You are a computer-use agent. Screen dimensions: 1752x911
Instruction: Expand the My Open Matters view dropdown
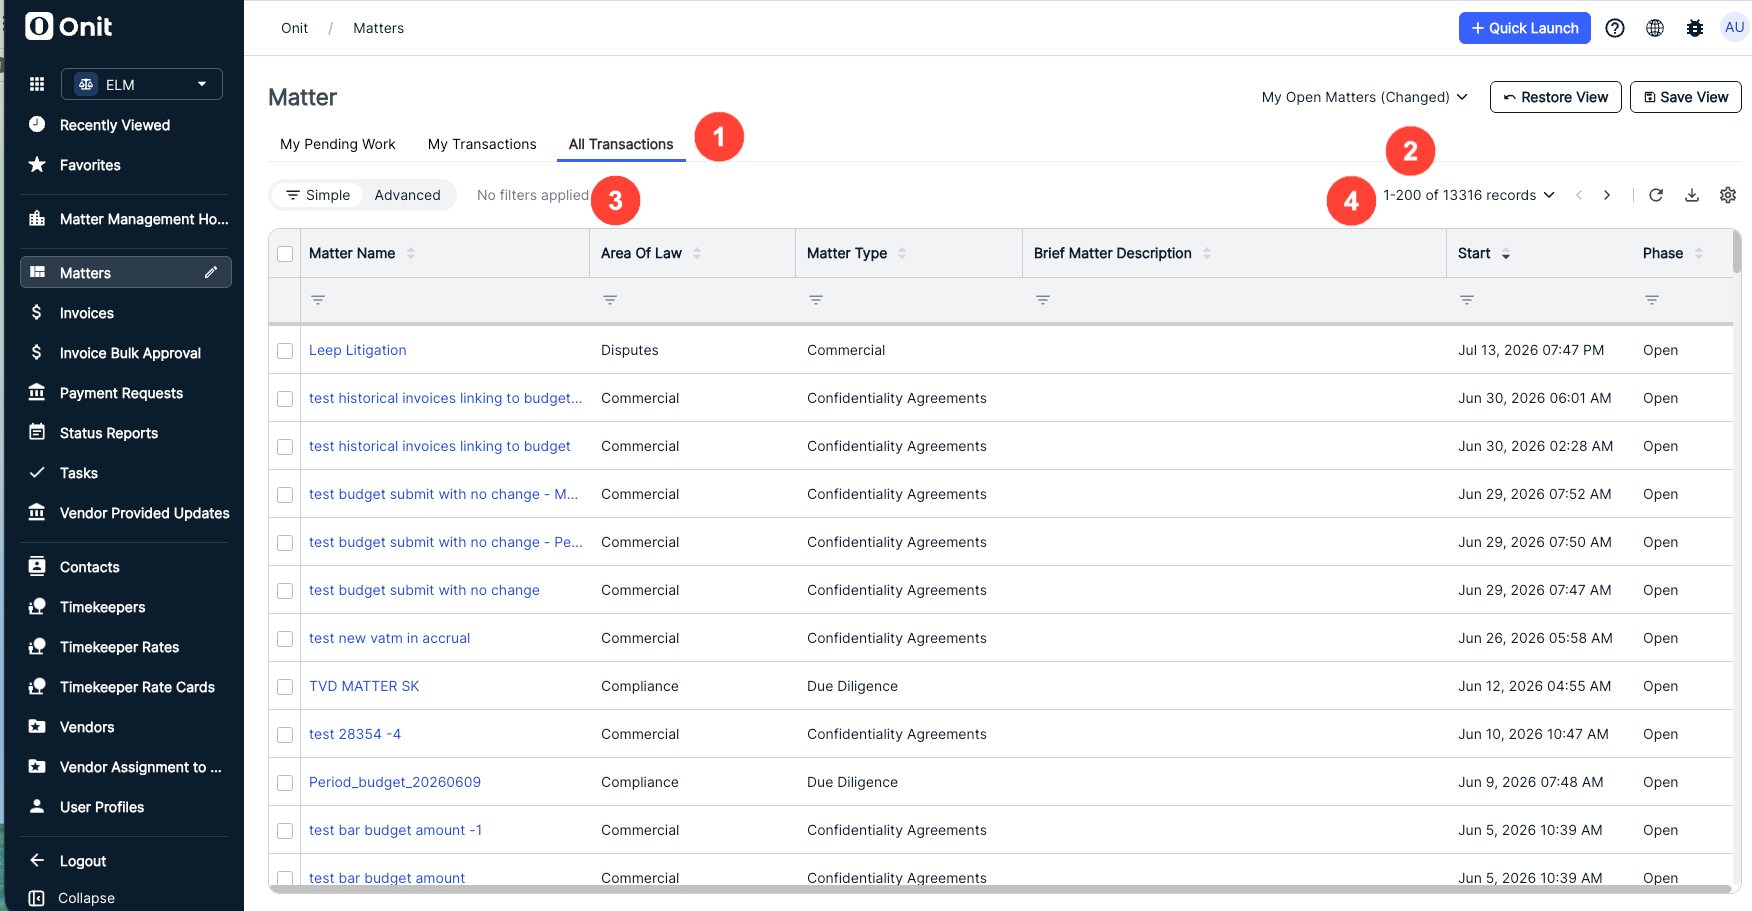tap(1365, 97)
